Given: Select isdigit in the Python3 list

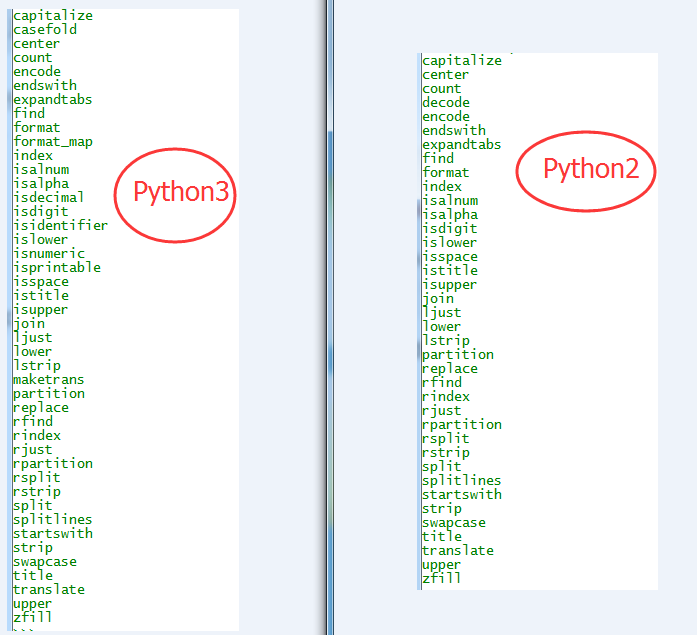Looking at the screenshot, I should (40, 212).
